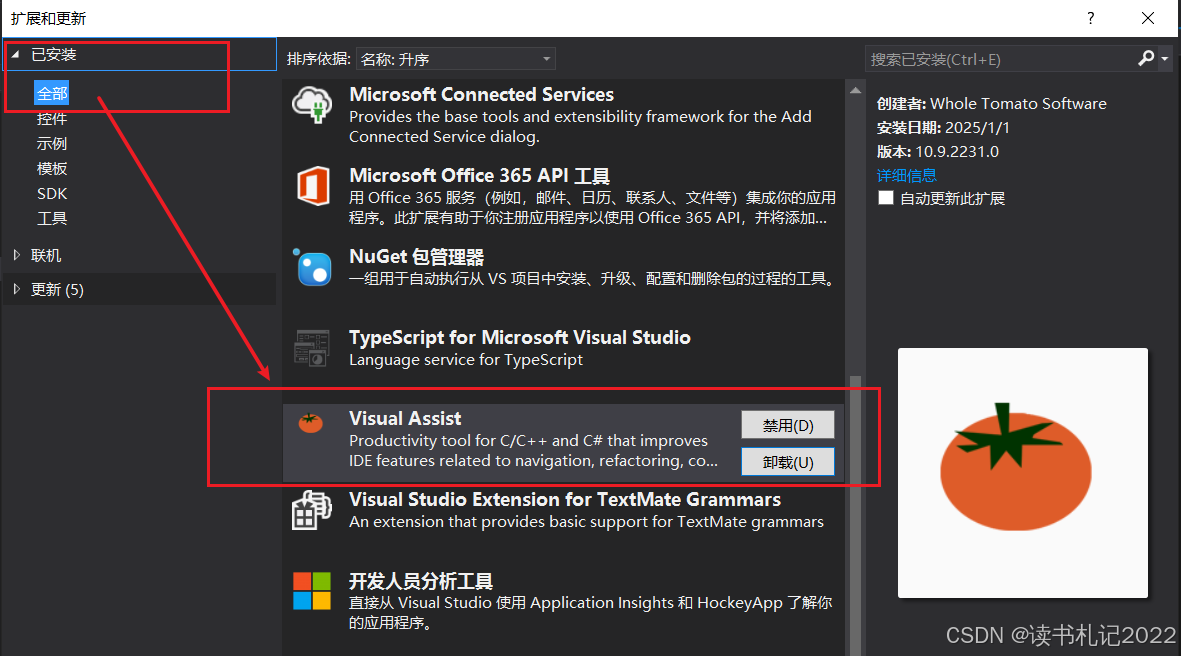The width and height of the screenshot is (1181, 656).
Task: Select the 控件 category
Action: point(52,118)
